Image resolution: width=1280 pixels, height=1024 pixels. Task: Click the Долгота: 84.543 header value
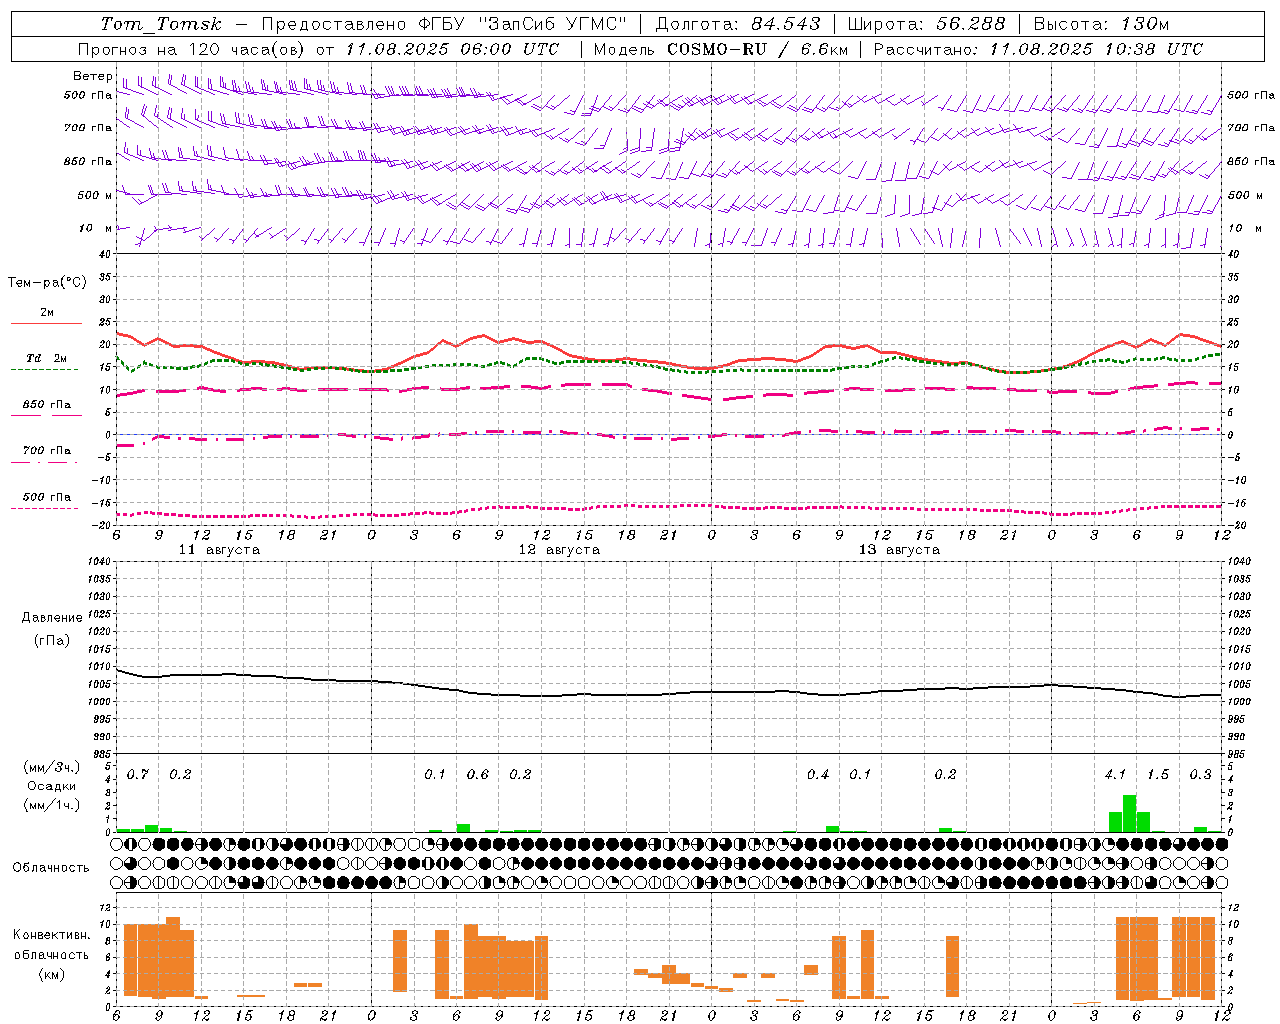(x=737, y=24)
